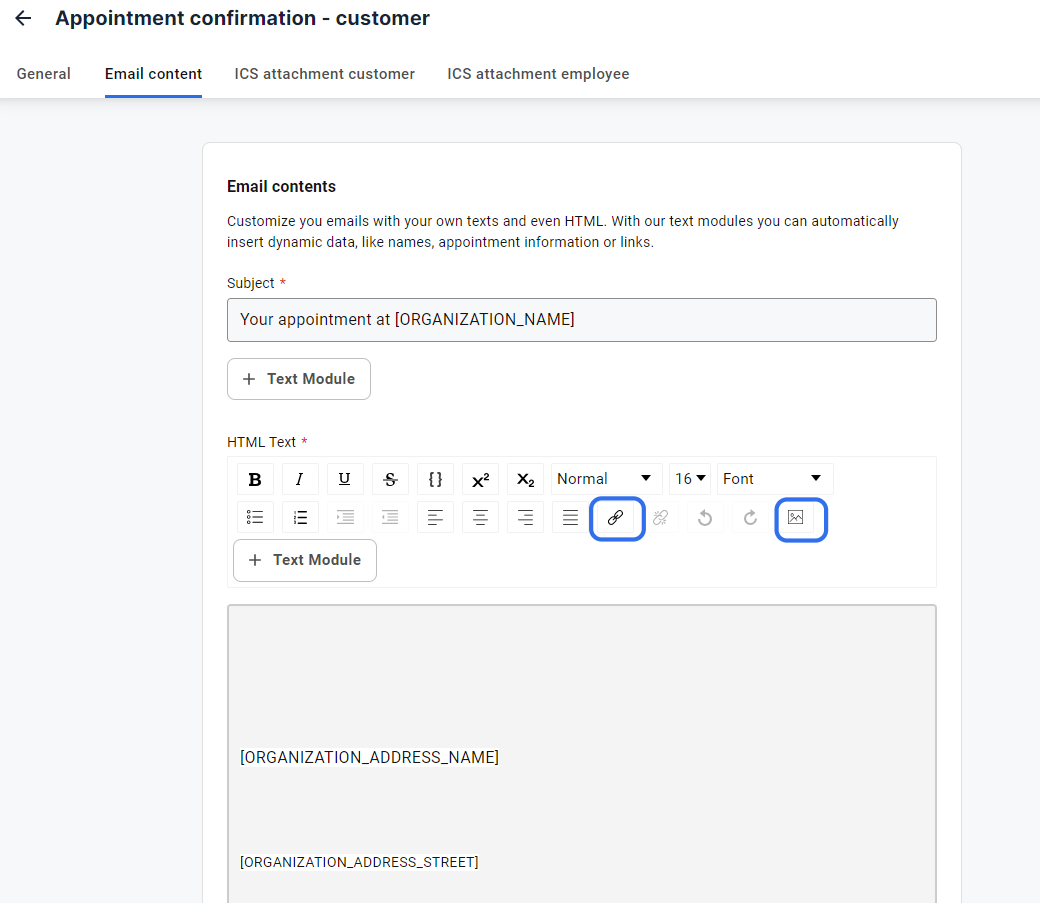The image size is (1040, 903).
Task: Toggle bold formatting
Action: [255, 479]
